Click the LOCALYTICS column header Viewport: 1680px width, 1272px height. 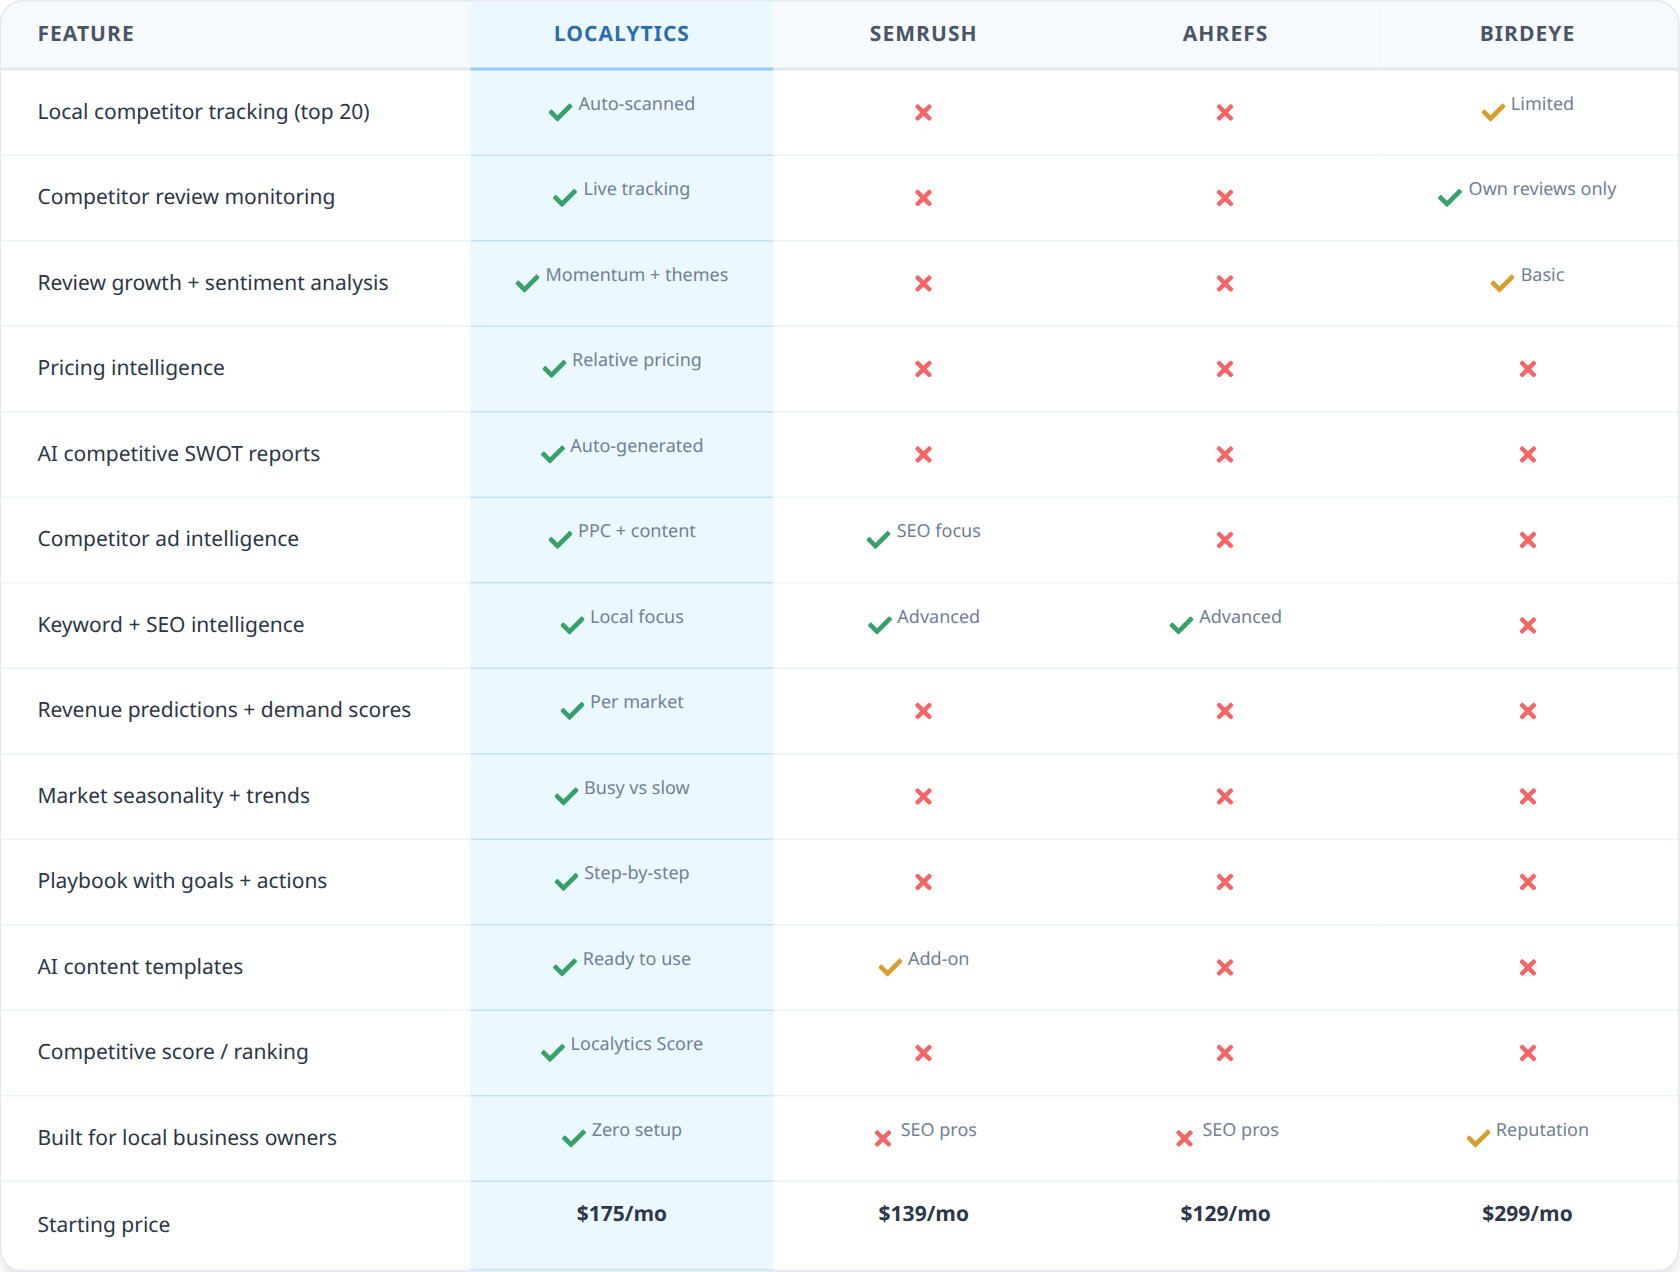[621, 34]
